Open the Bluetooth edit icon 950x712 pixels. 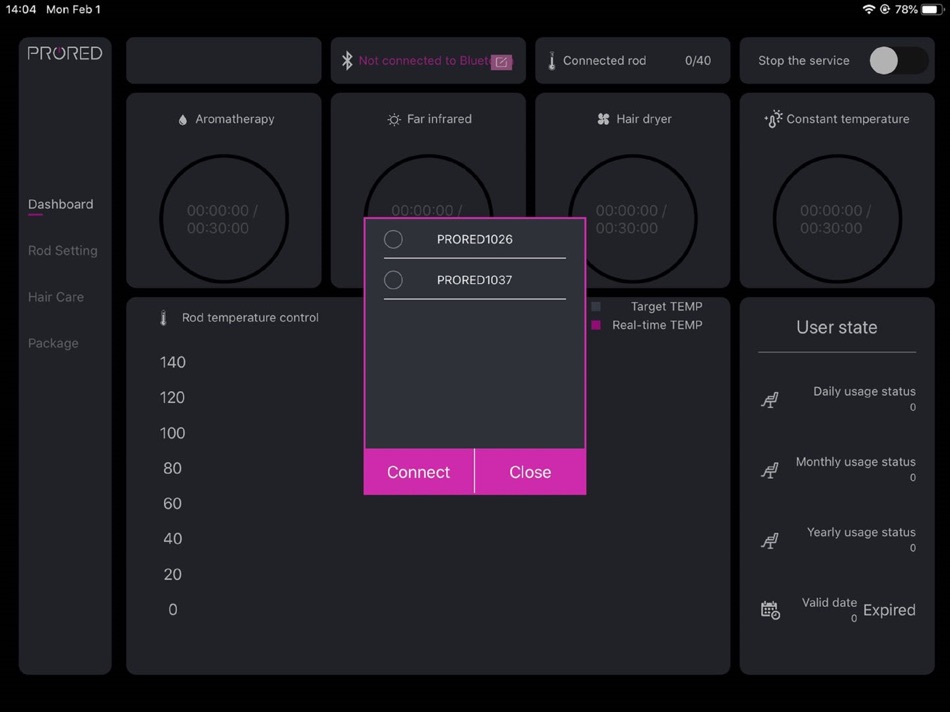(502, 62)
